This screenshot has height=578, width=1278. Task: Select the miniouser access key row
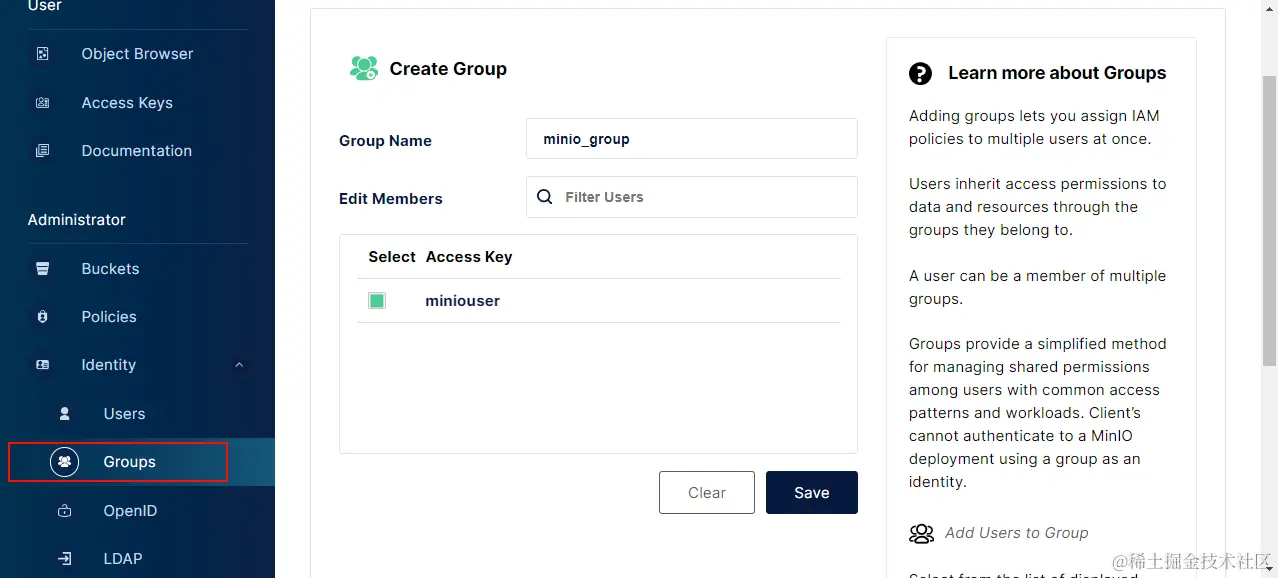point(462,301)
